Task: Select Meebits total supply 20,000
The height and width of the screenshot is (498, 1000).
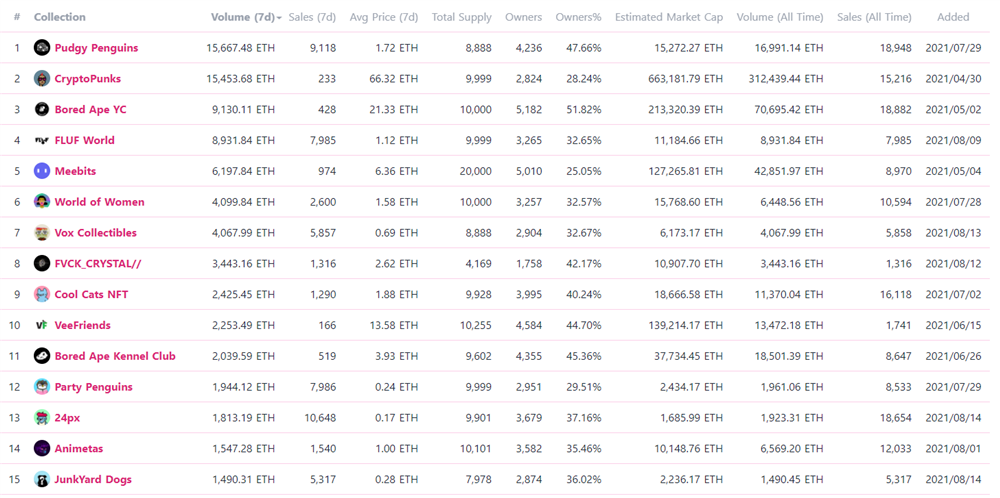Action: [476, 171]
